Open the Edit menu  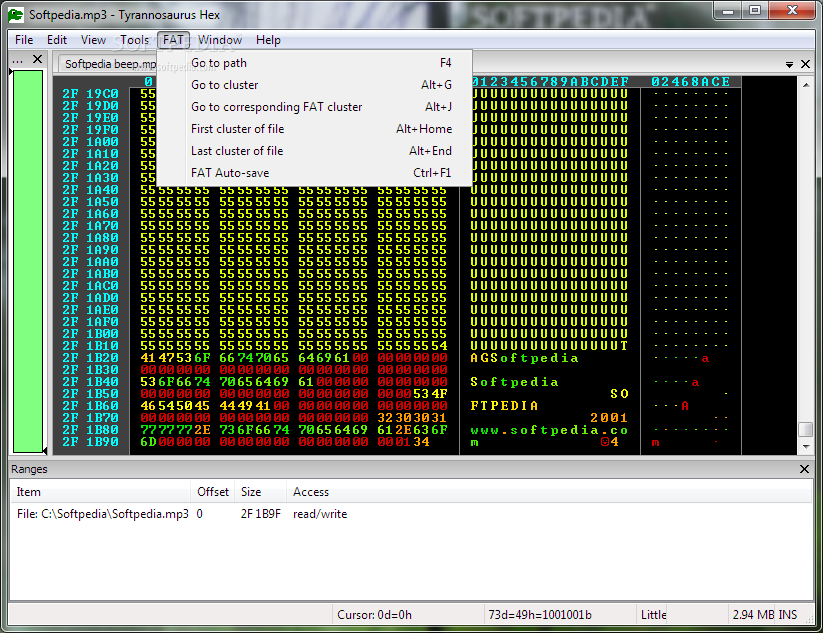tap(57, 40)
